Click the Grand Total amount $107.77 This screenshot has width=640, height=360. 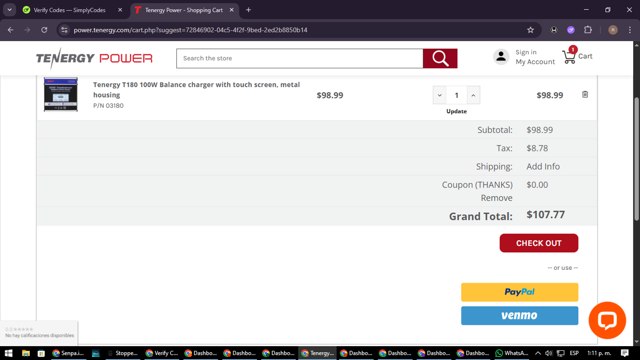pyautogui.click(x=546, y=215)
